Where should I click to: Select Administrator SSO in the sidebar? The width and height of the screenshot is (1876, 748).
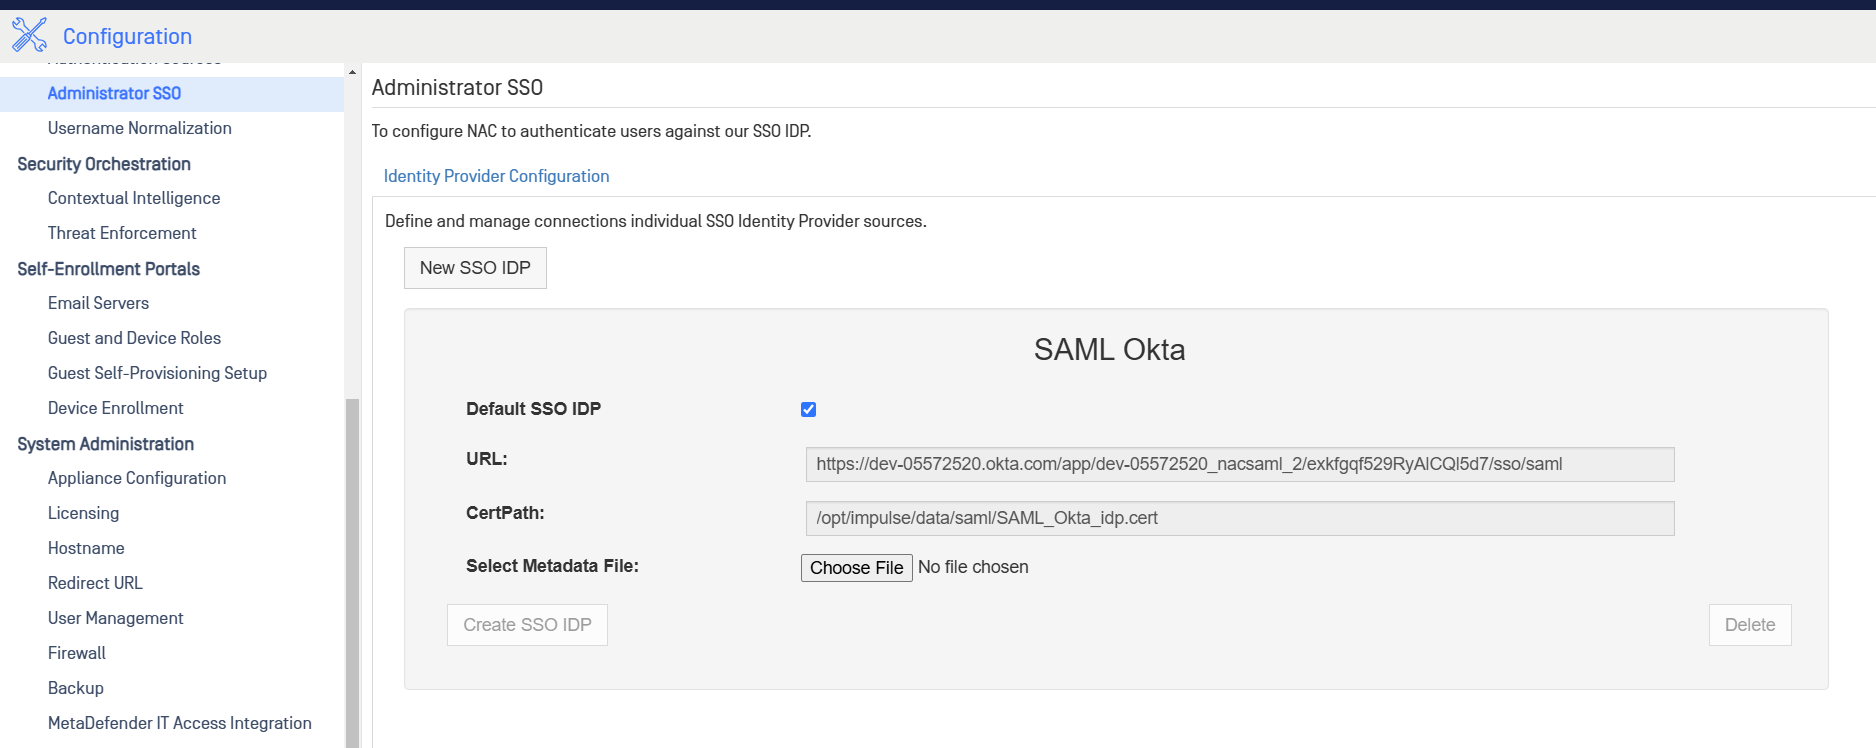tap(114, 93)
